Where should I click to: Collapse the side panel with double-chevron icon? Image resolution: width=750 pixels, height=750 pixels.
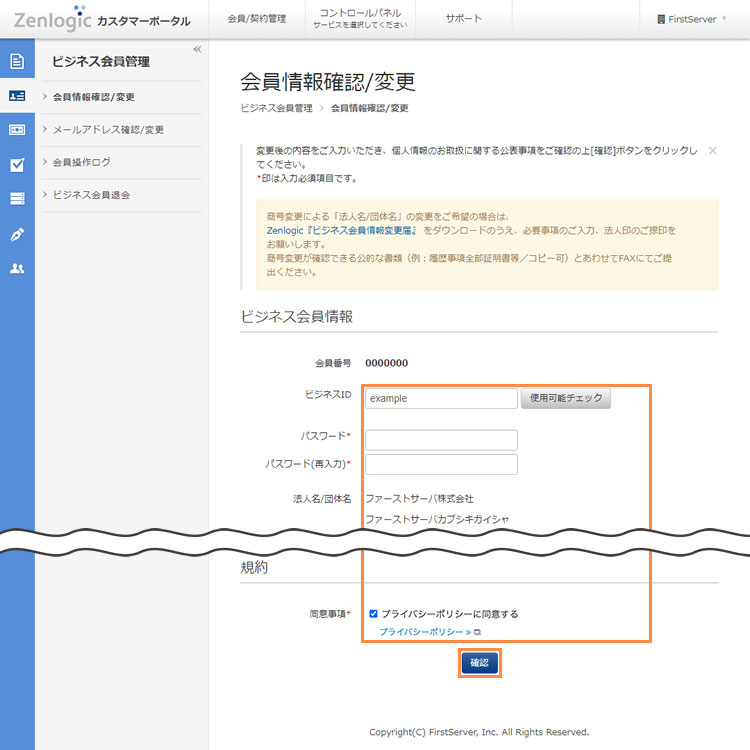coord(197,49)
